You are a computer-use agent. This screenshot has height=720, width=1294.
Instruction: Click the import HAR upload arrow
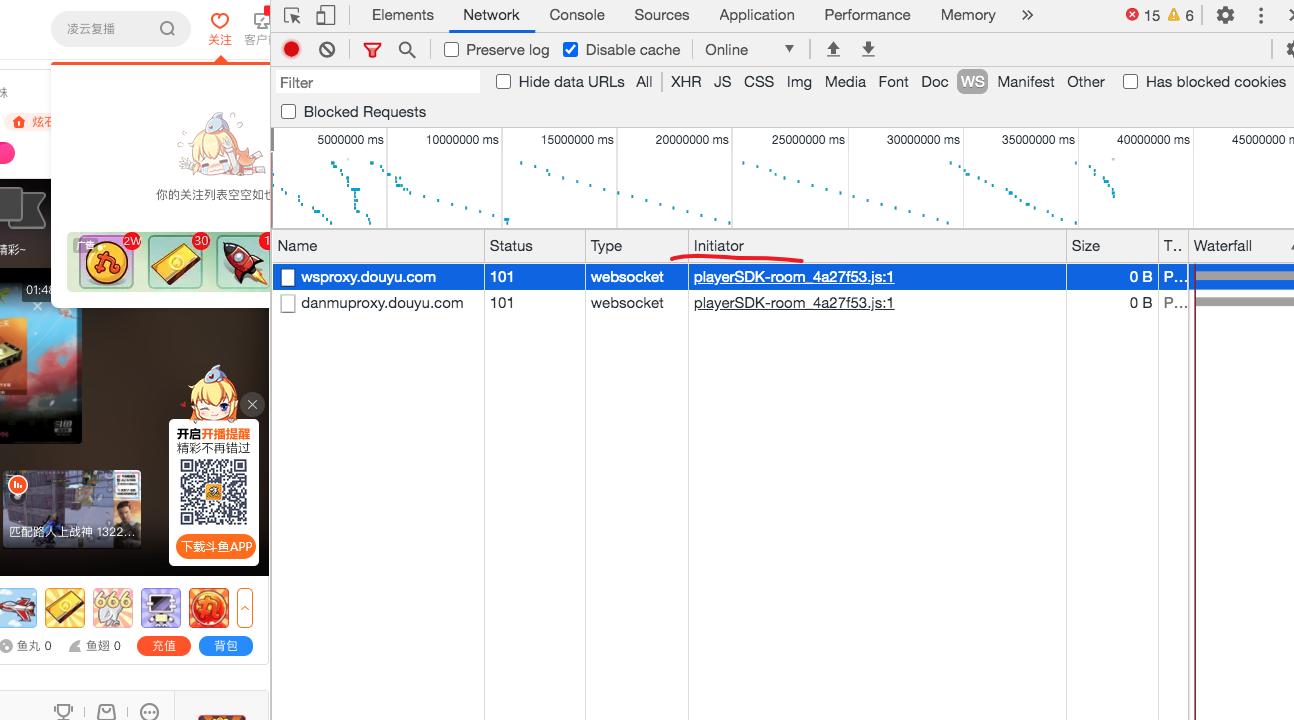(833, 49)
